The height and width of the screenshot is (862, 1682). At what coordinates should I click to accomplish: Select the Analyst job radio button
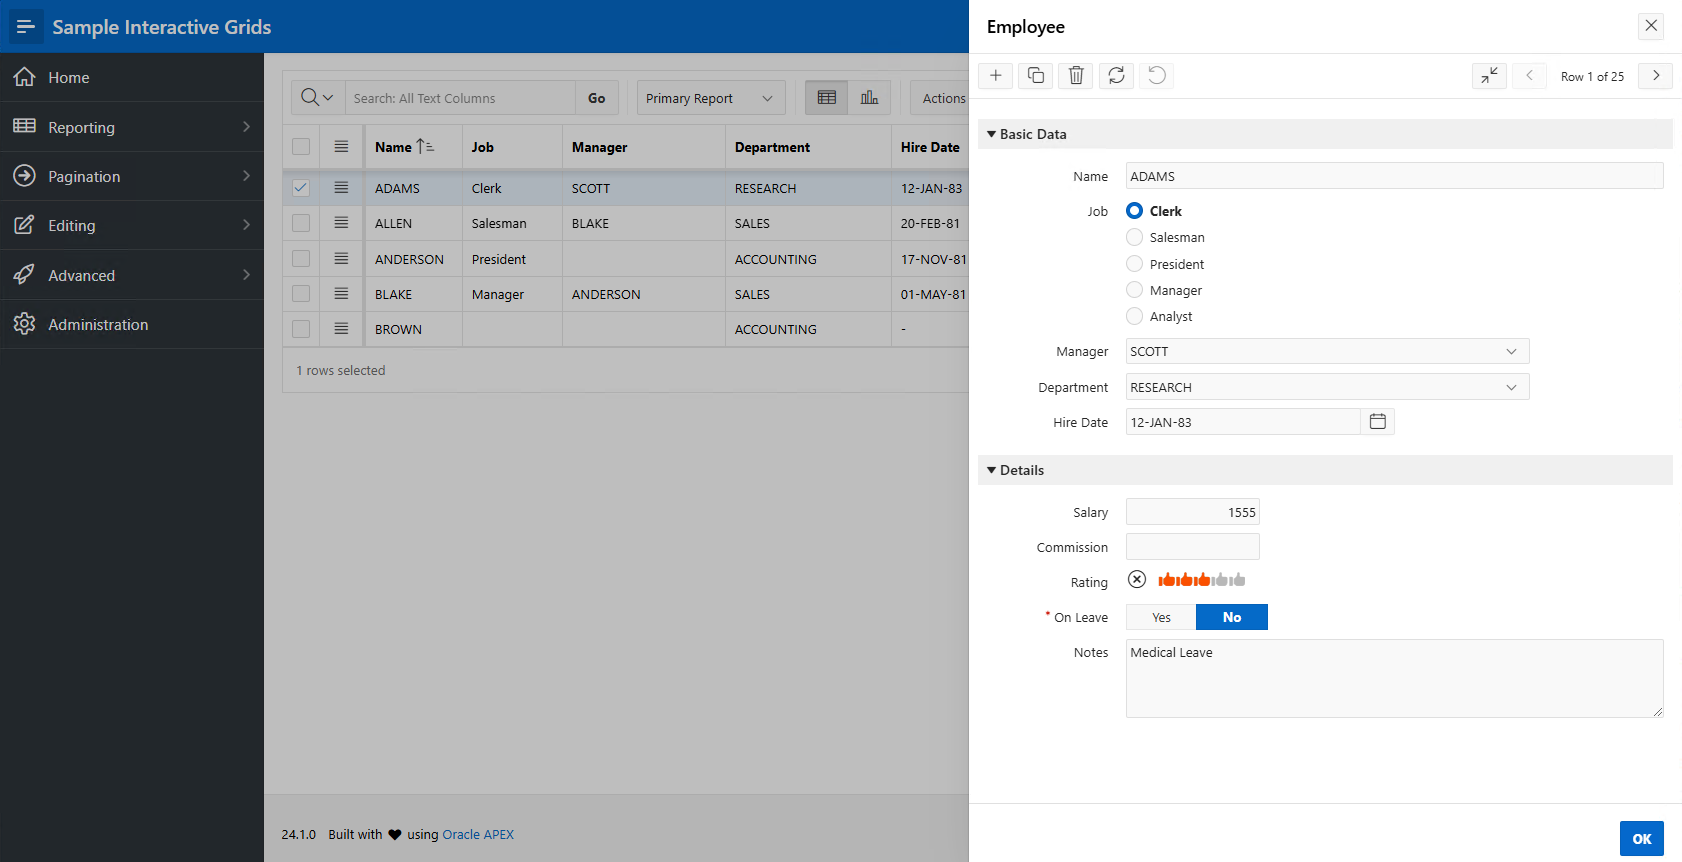[1134, 316]
